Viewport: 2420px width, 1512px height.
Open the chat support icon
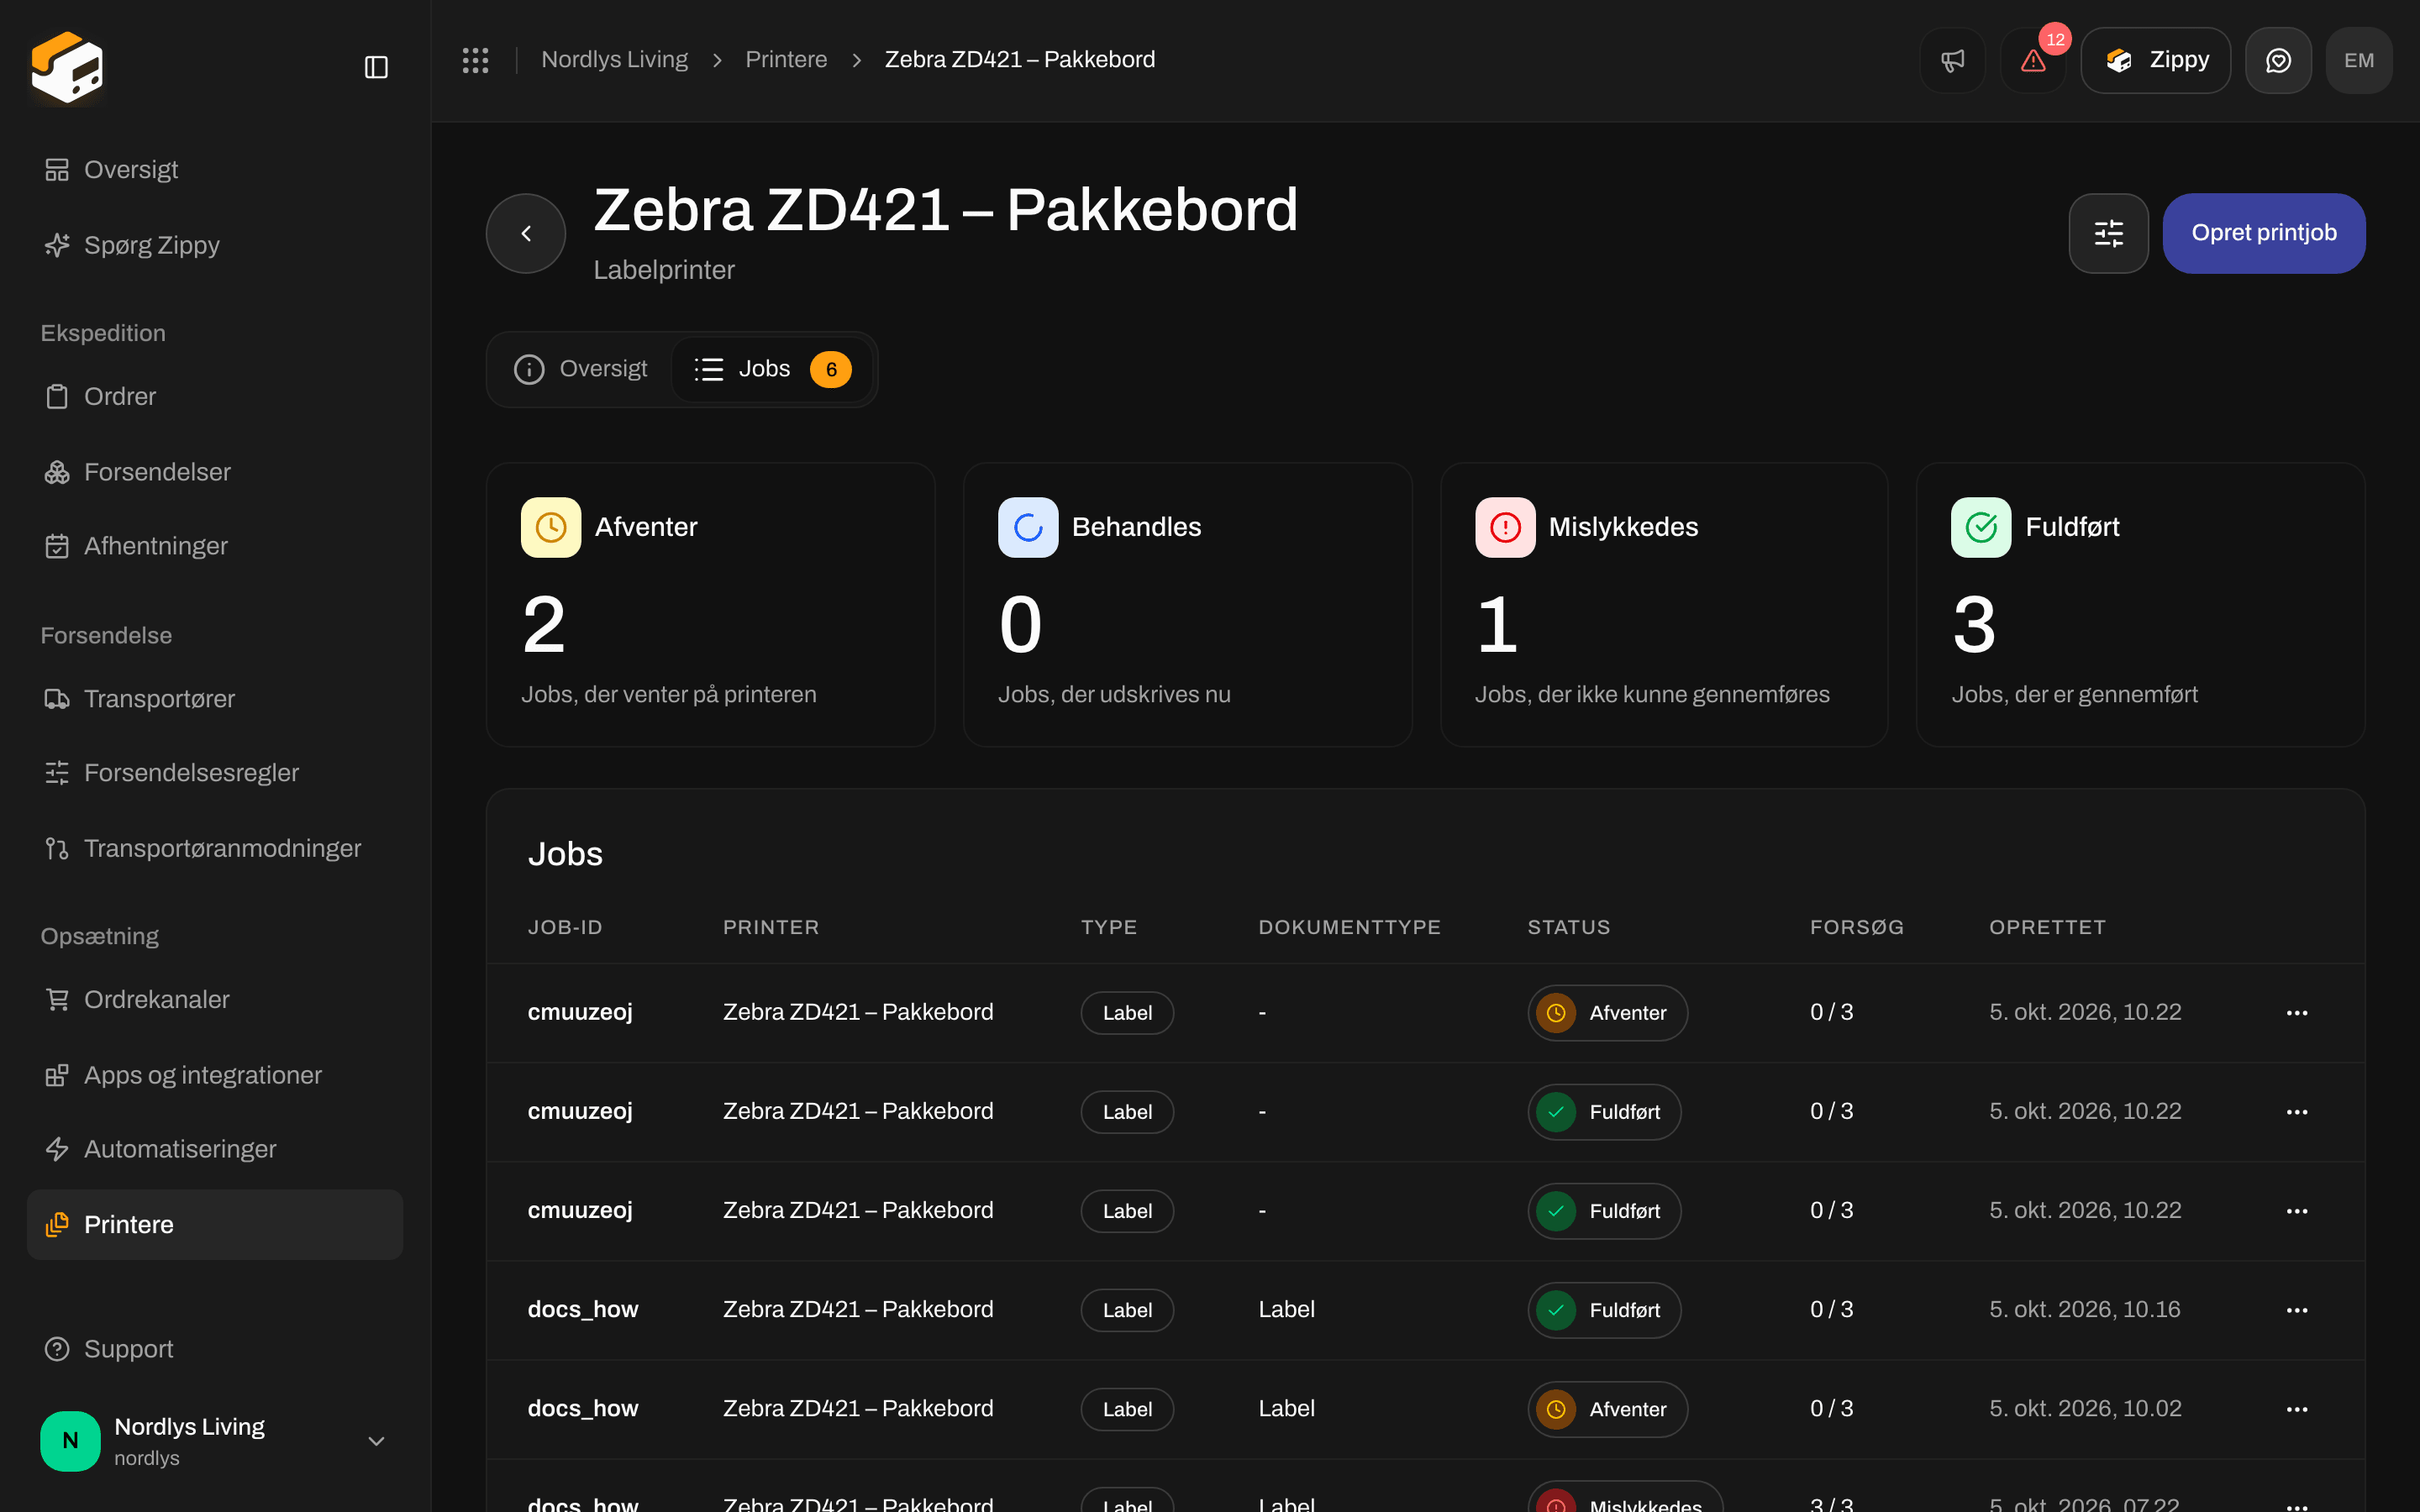pyautogui.click(x=2278, y=60)
